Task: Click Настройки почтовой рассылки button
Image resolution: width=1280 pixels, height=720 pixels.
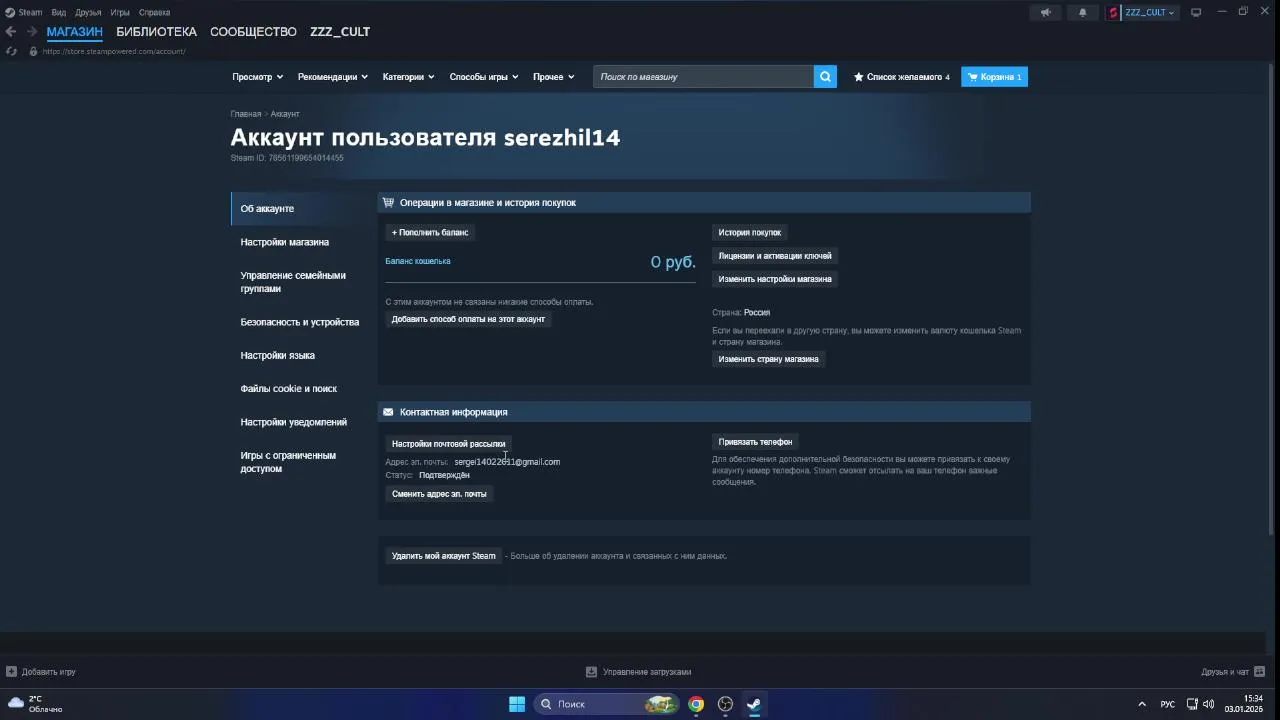Action: click(449, 443)
